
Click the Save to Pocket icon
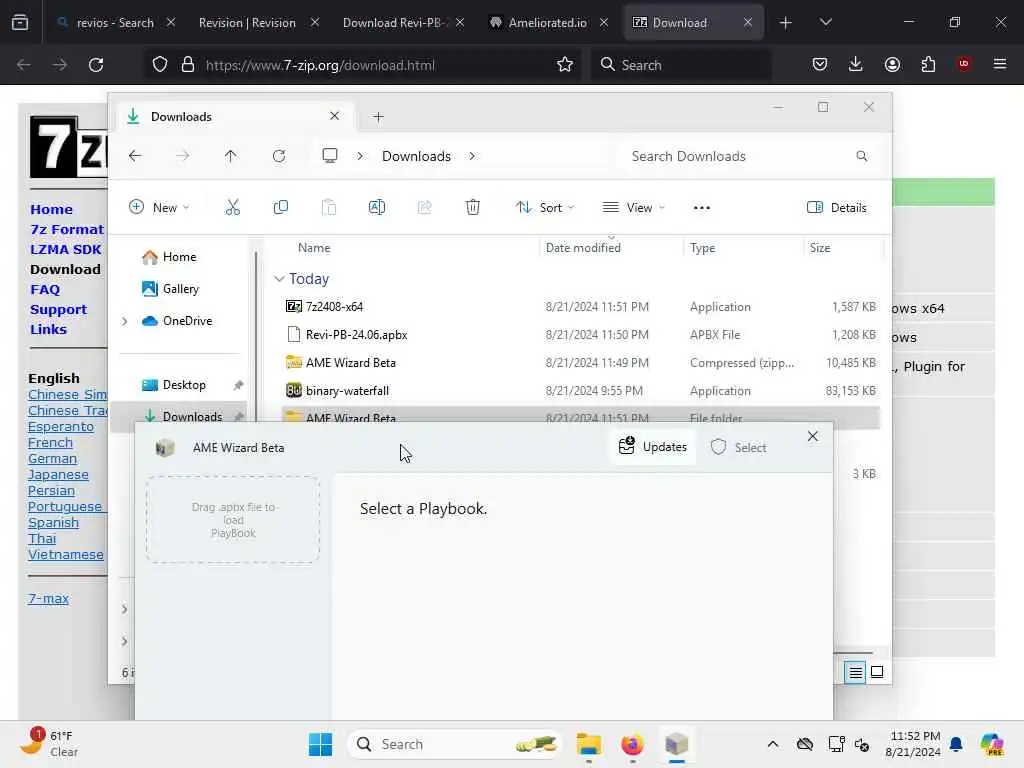click(x=820, y=64)
